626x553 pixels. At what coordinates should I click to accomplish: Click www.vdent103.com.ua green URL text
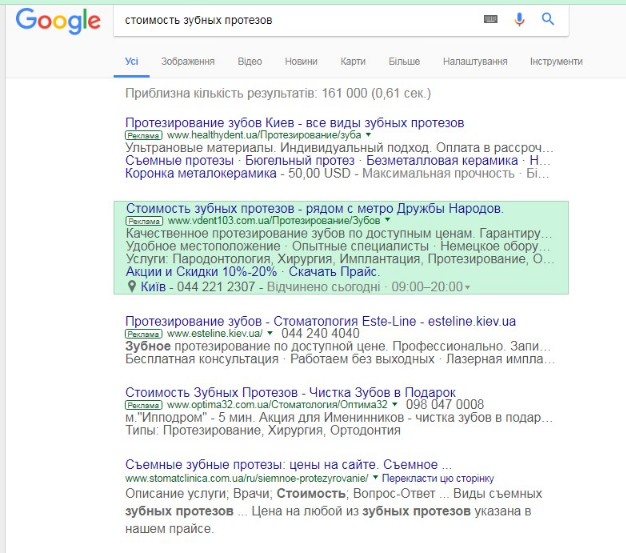(x=273, y=220)
